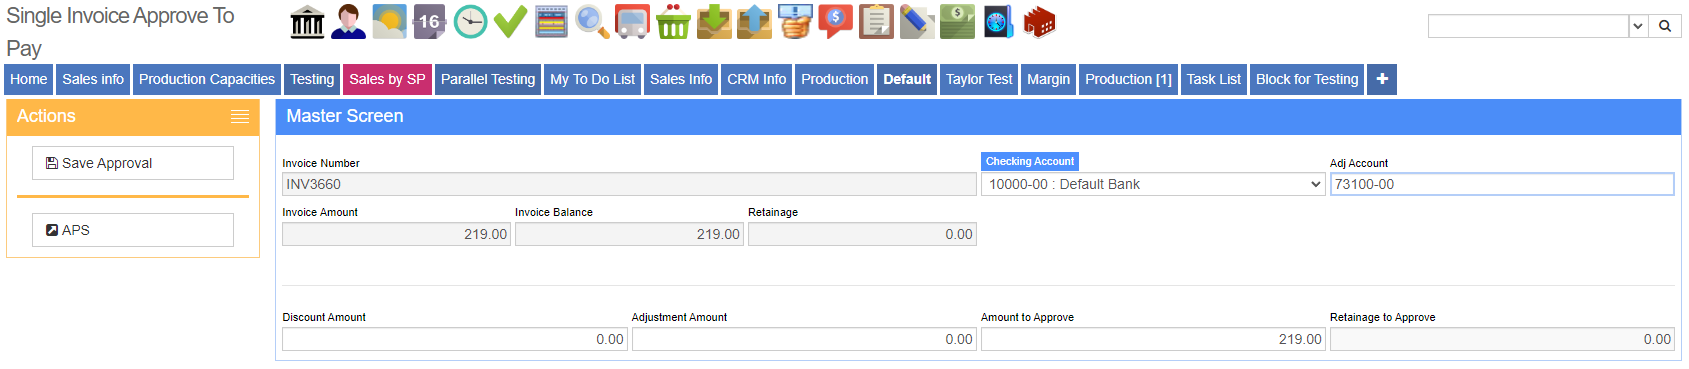Click the Invoice Balance field
This screenshot has height=369, width=1689.
pos(629,234)
